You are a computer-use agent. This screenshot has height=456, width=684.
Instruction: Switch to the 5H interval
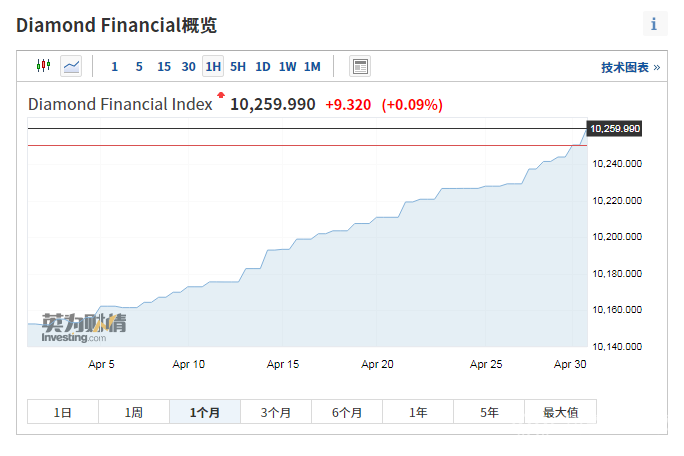click(x=238, y=67)
